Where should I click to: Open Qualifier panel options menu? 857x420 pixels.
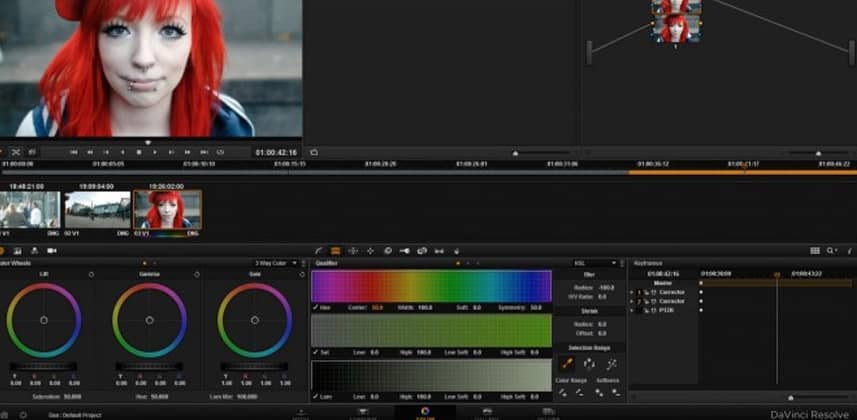(622, 264)
